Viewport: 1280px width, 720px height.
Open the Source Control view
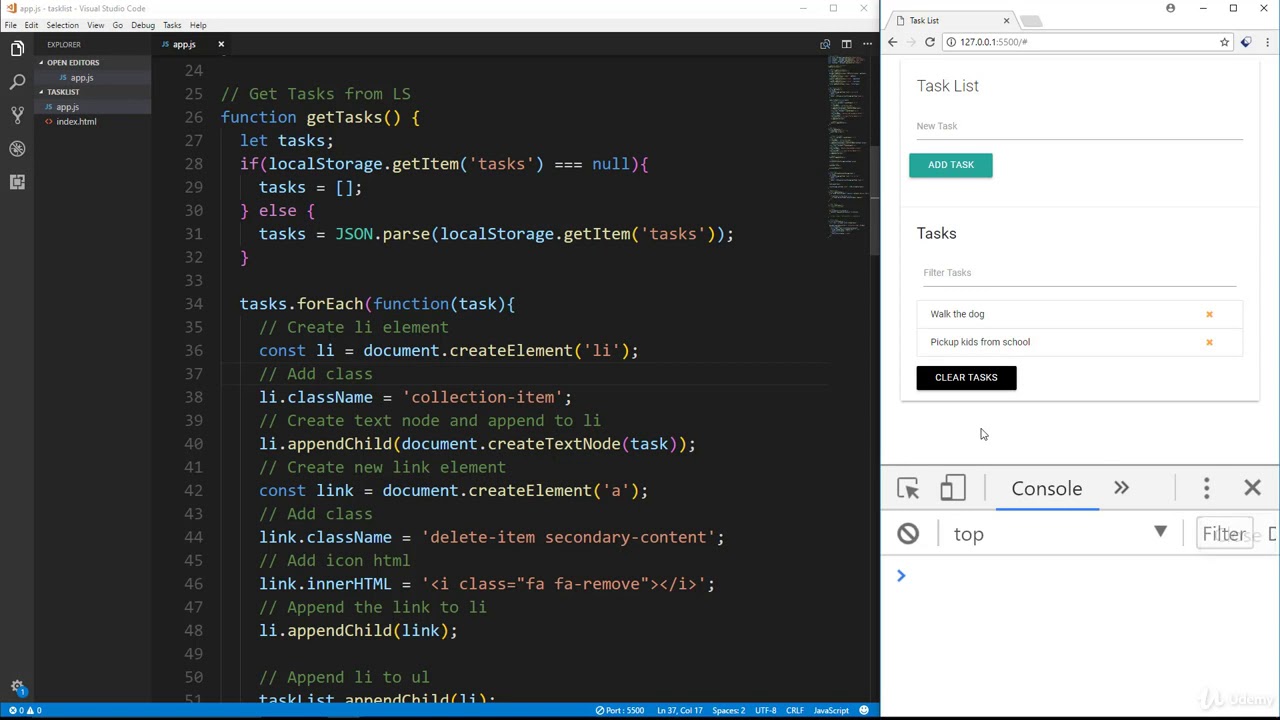(x=17, y=115)
